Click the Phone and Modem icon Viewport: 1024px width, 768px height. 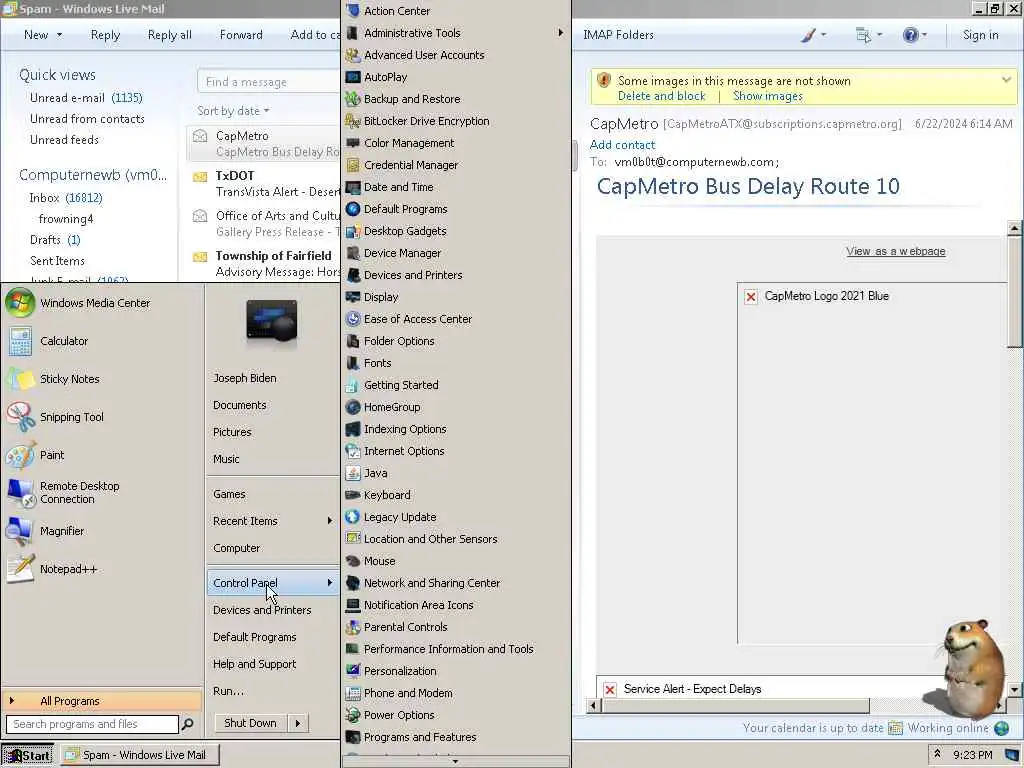coord(353,693)
